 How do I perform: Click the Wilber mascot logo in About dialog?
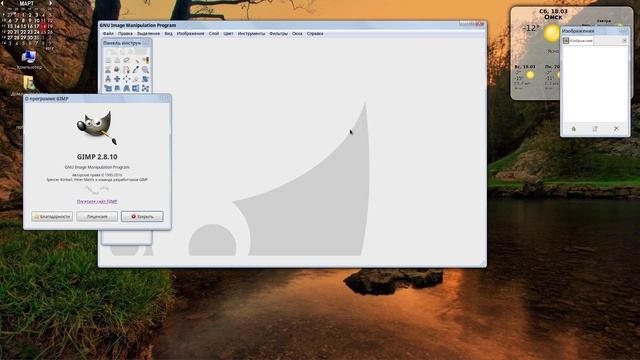(97, 128)
